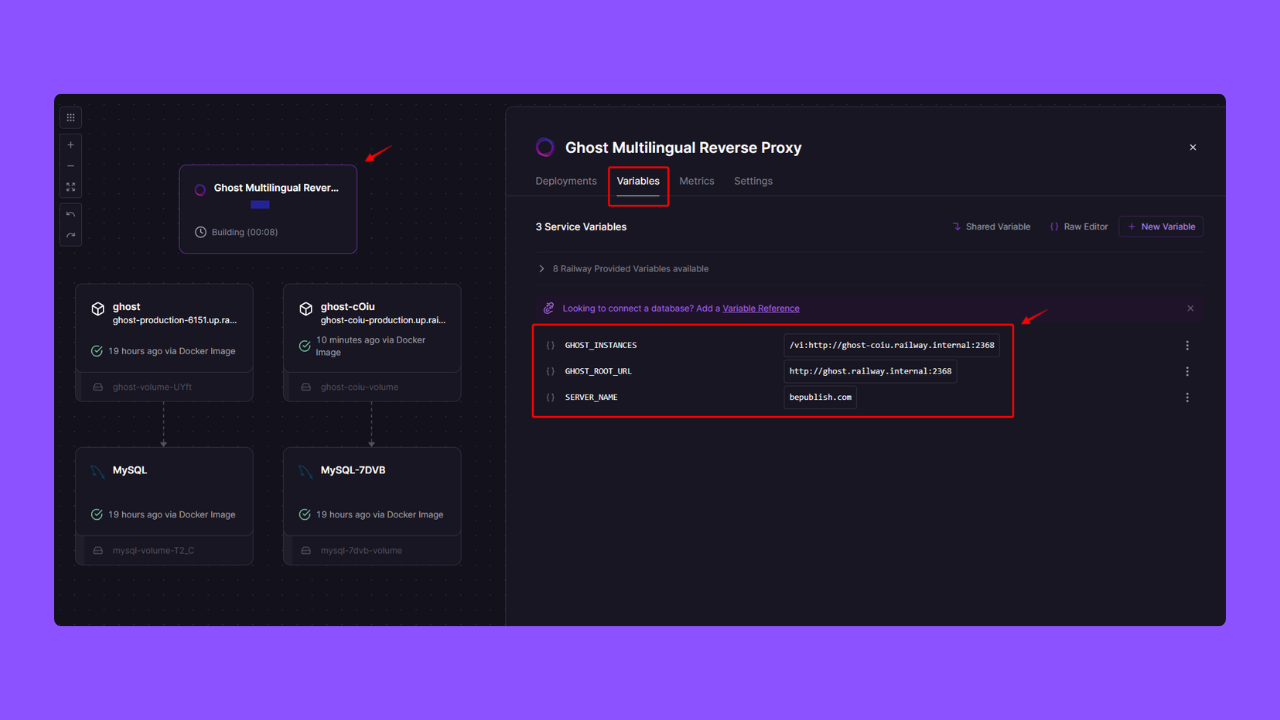Switch to the Deployments tab
The image size is (1280, 720).
pos(565,181)
